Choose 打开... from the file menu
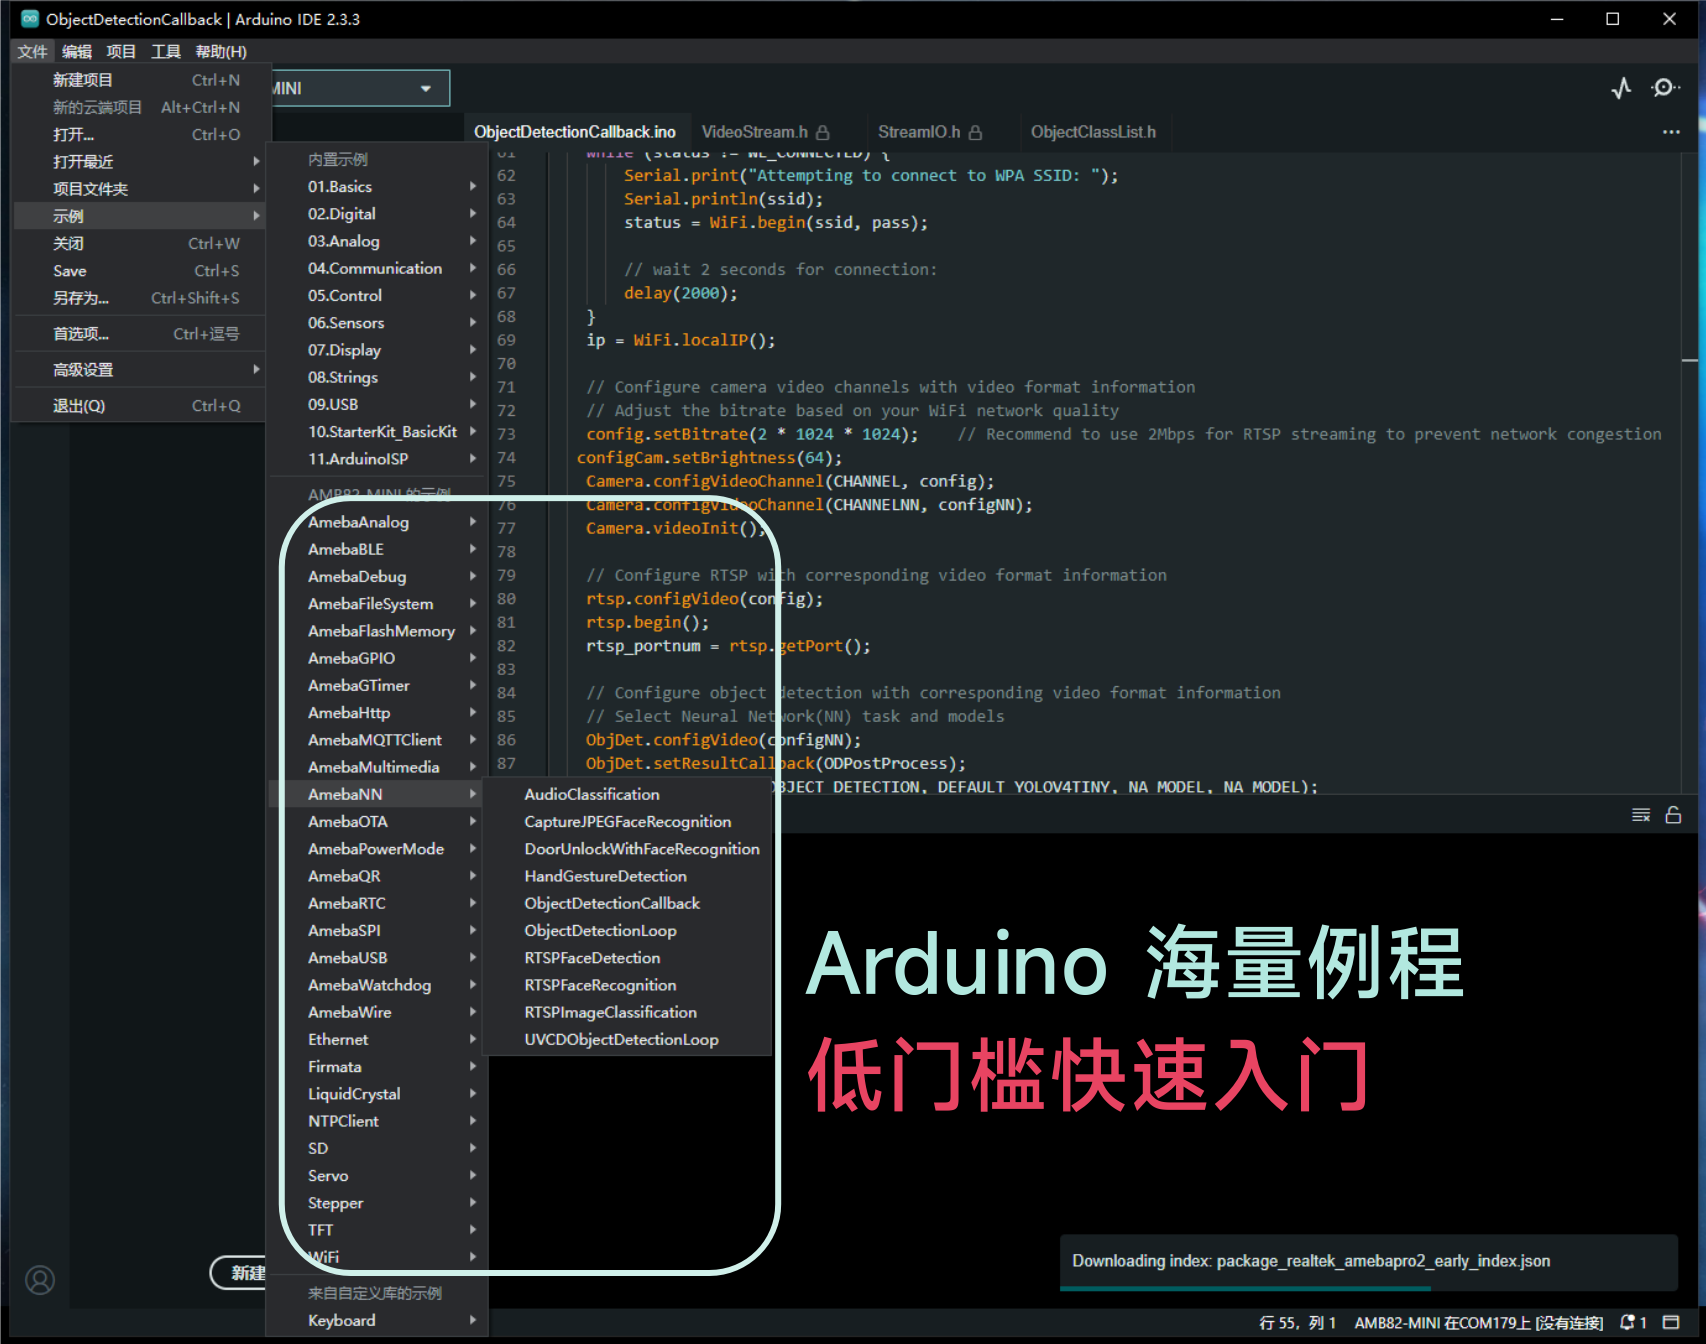1706x1344 pixels. click(140, 134)
